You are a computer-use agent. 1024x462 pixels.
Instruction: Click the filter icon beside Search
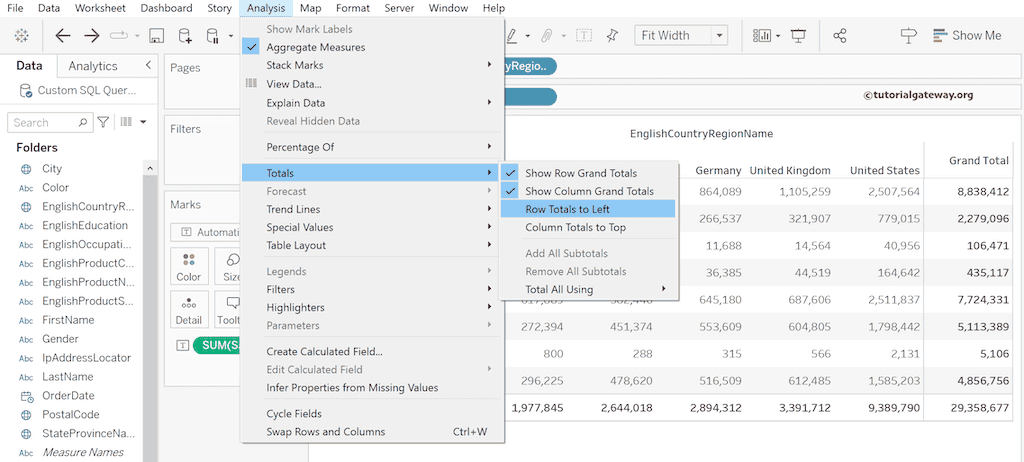103,122
